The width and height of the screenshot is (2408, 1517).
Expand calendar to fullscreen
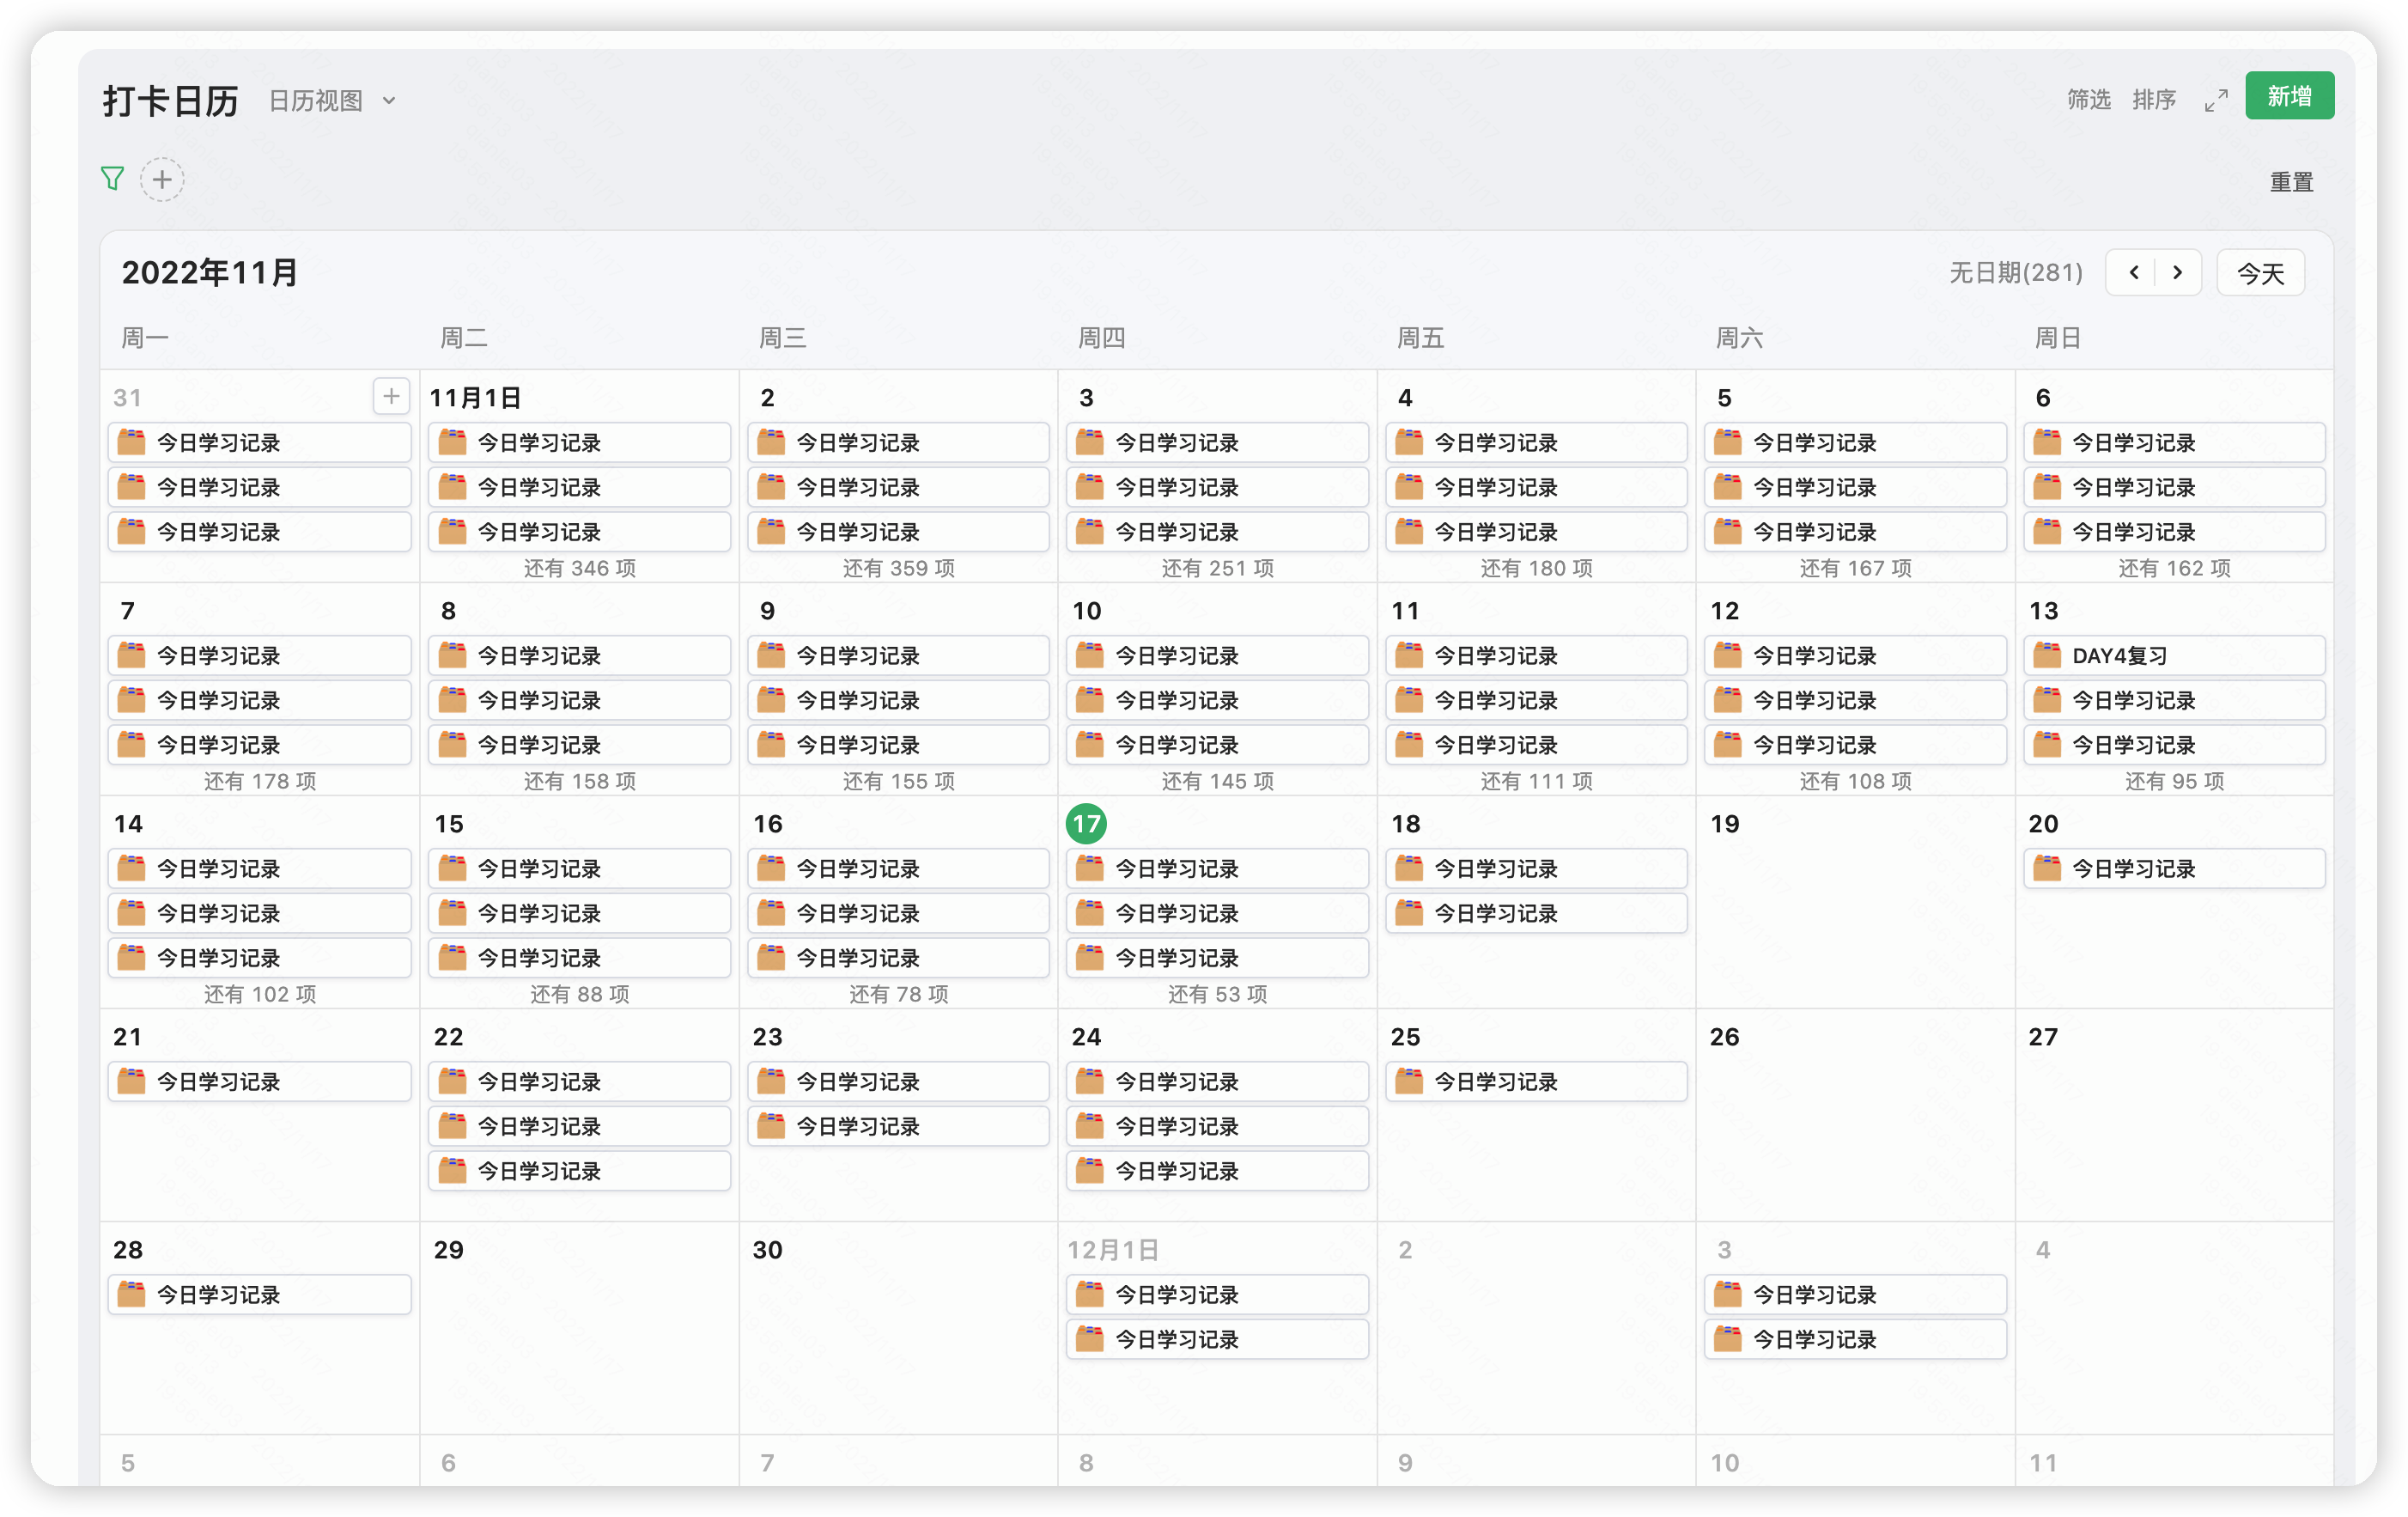(x=2216, y=100)
